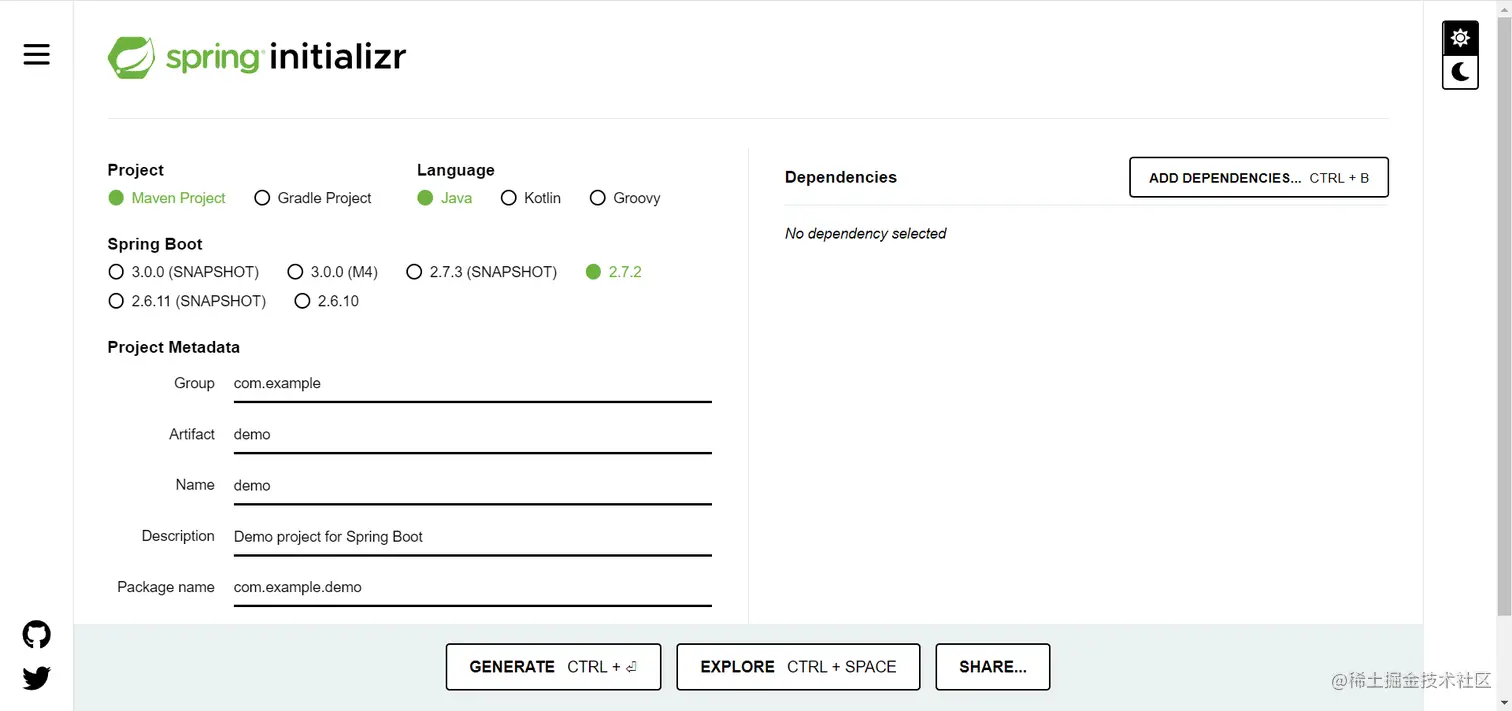Select Gradle Project radio option
Viewport: 1512px width, 711px height.
[313, 198]
